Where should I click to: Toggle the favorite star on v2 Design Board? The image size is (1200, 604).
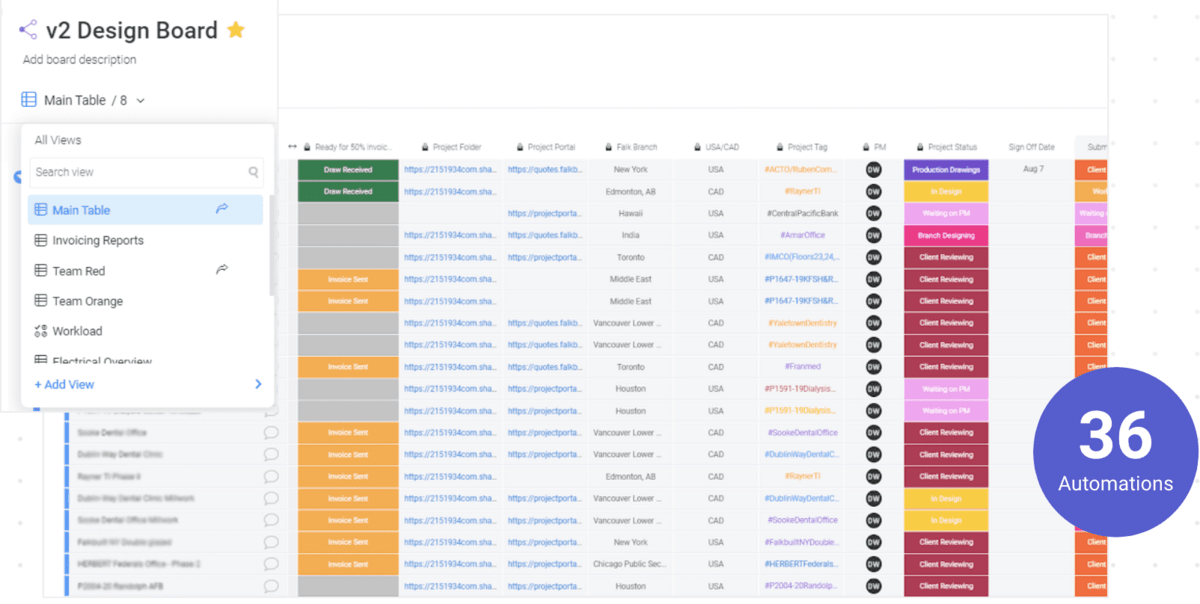[x=236, y=30]
